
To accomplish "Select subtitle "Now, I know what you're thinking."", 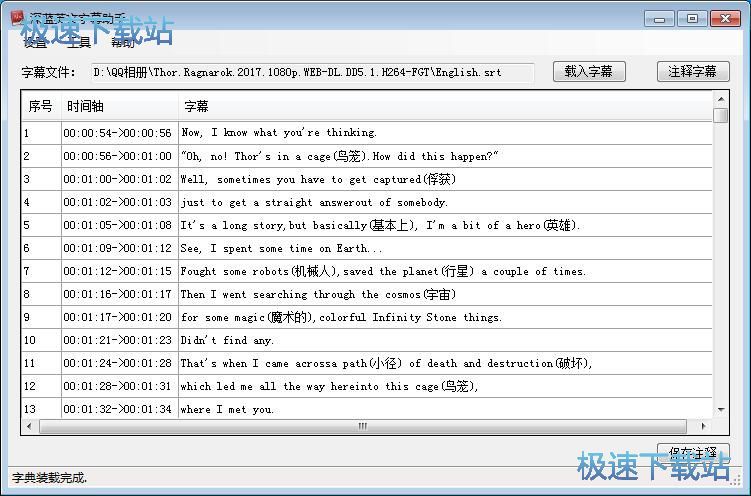I will (x=445, y=133).
